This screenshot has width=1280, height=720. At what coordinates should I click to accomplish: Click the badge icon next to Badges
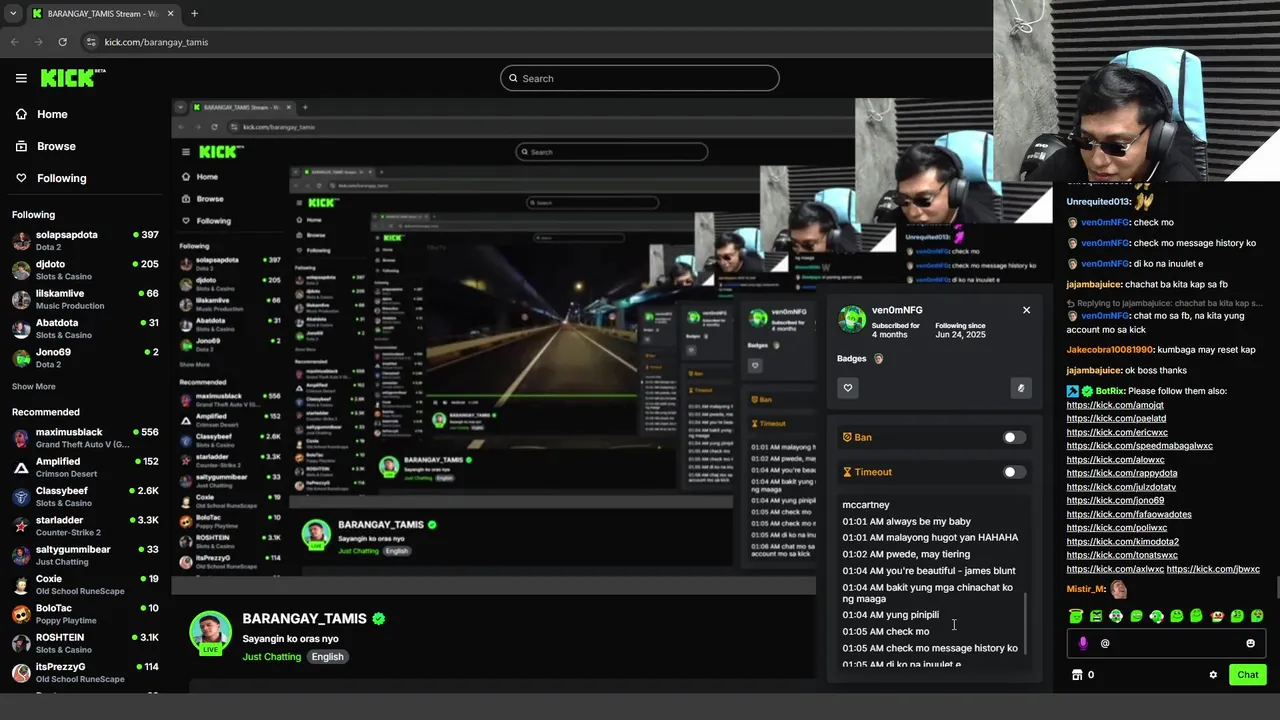pos(879,358)
